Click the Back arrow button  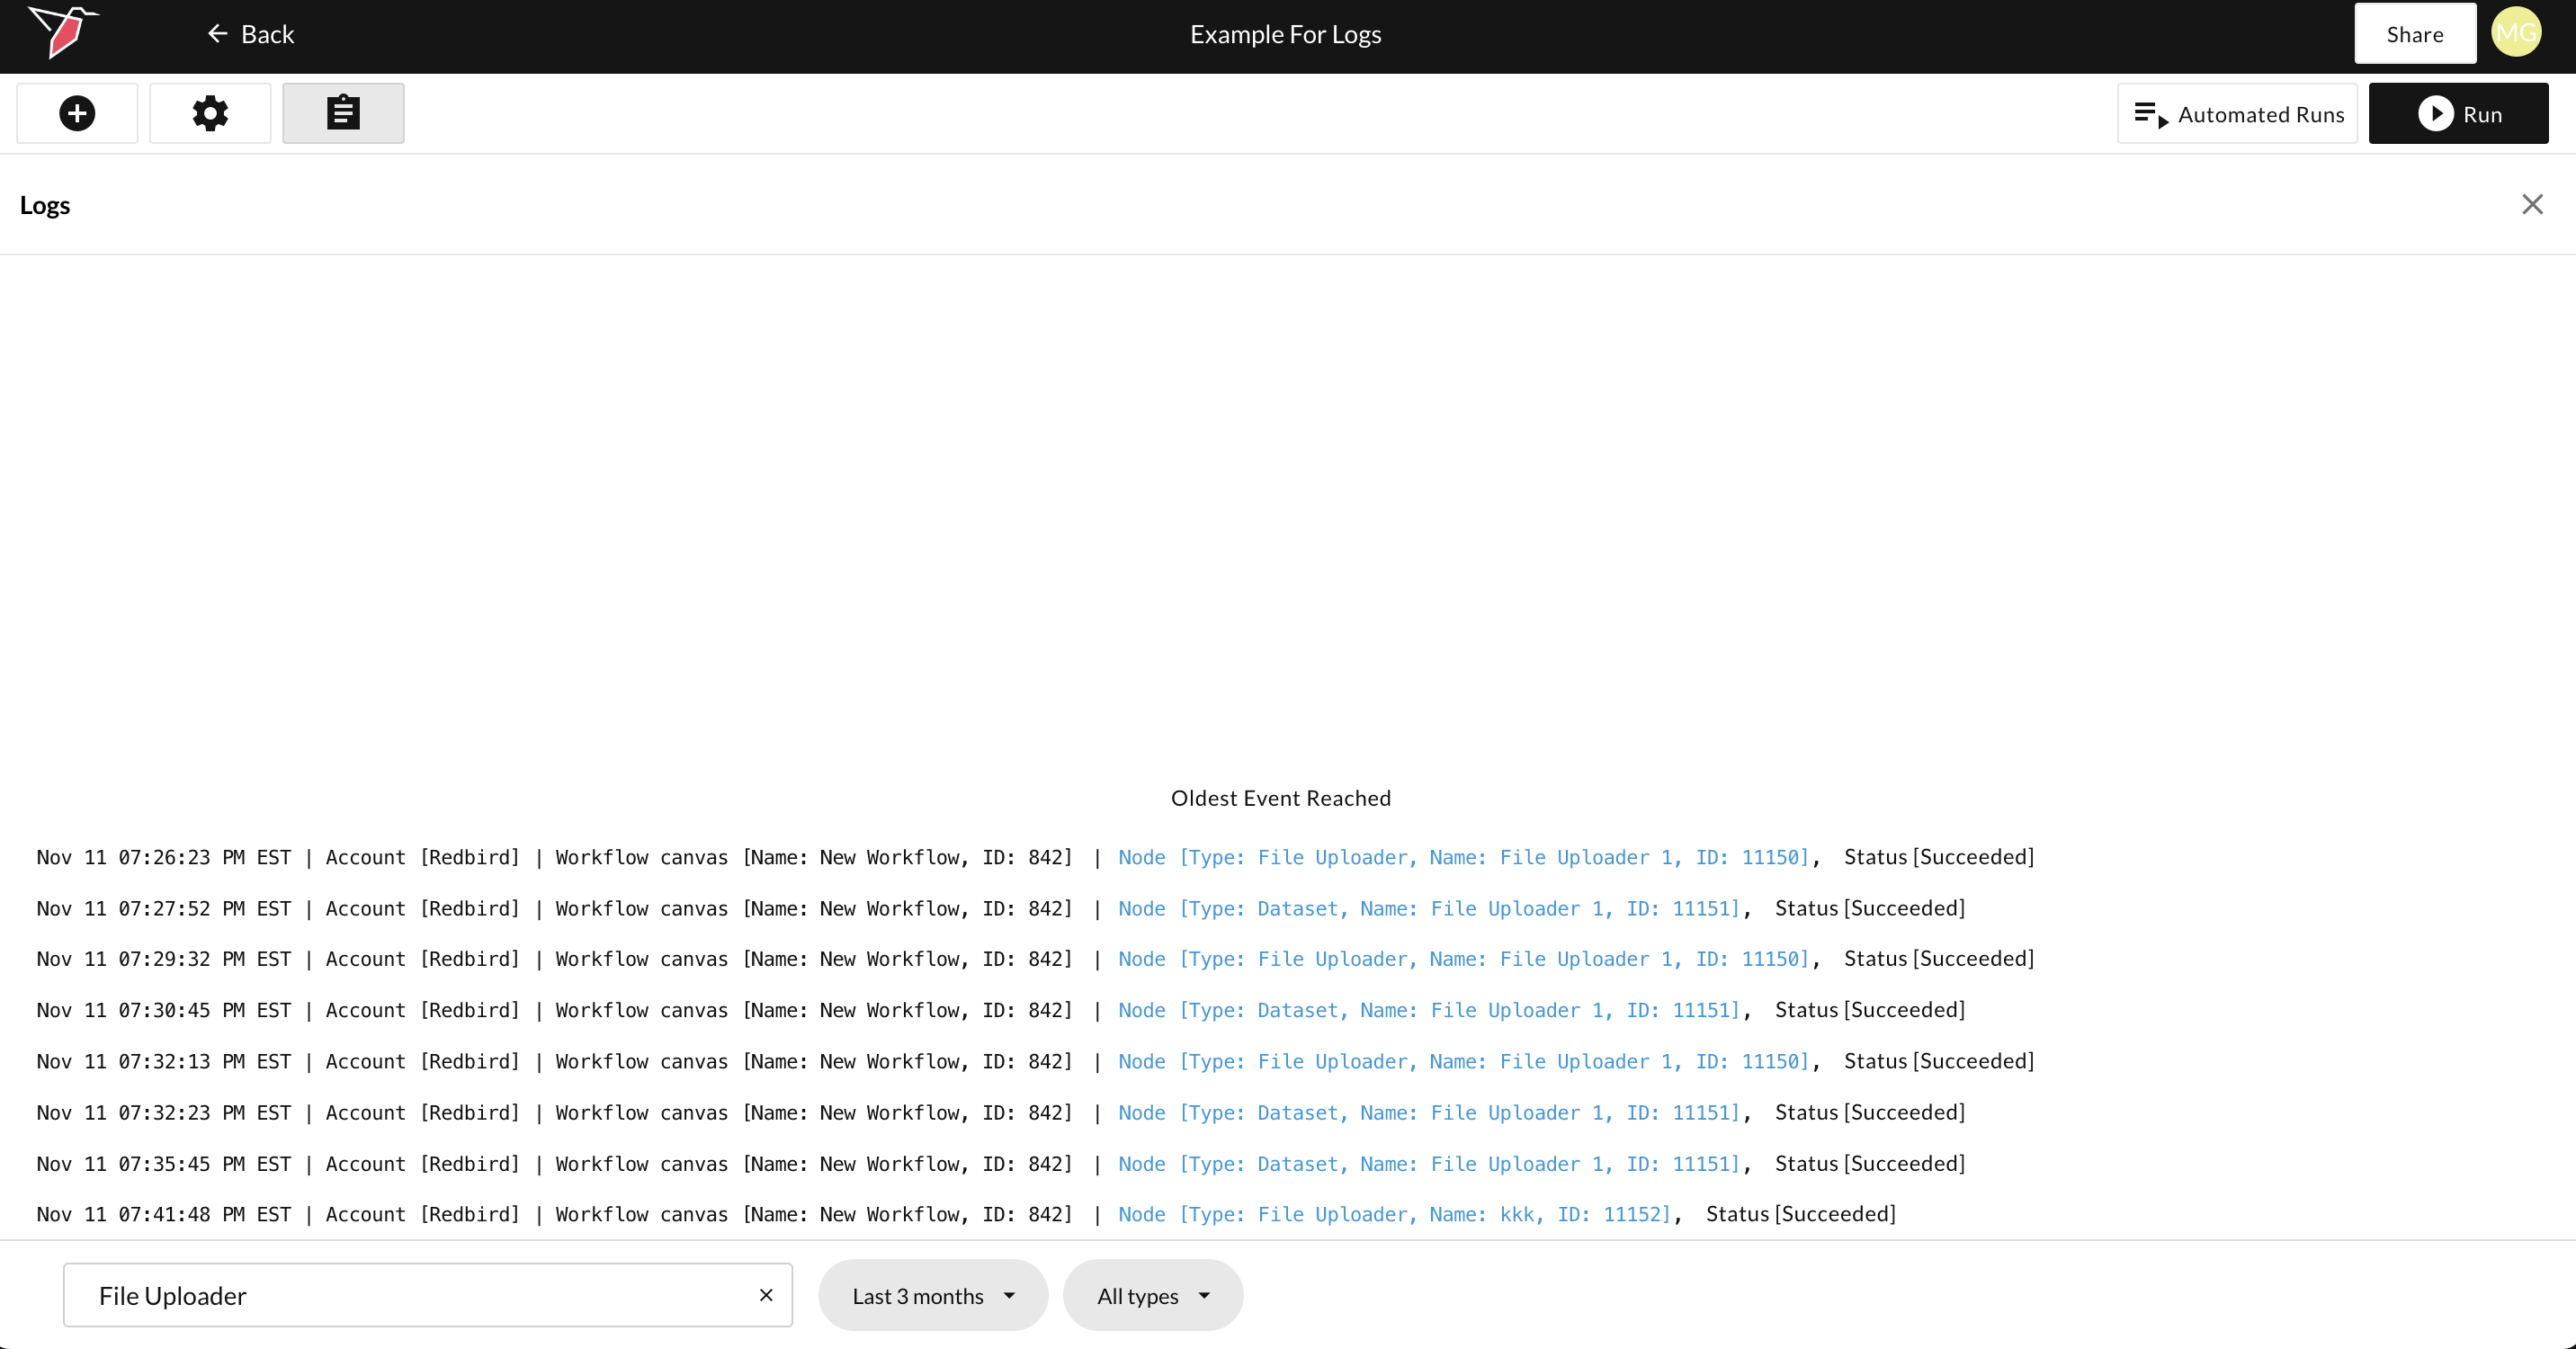click(x=251, y=34)
